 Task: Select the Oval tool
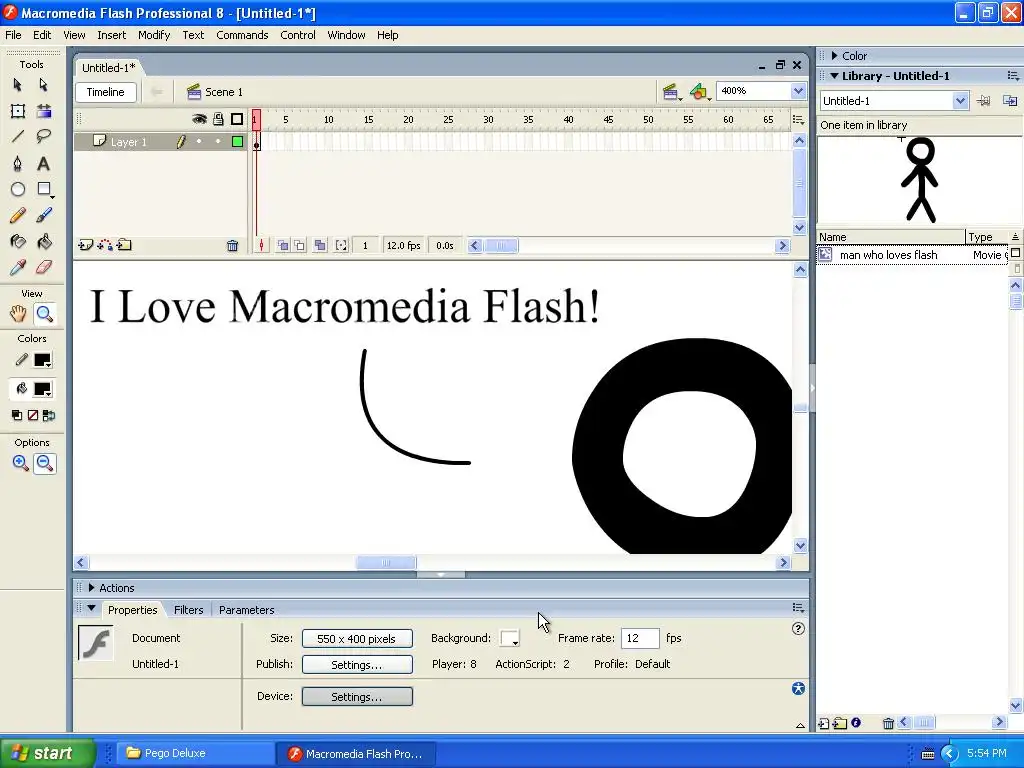(18, 189)
